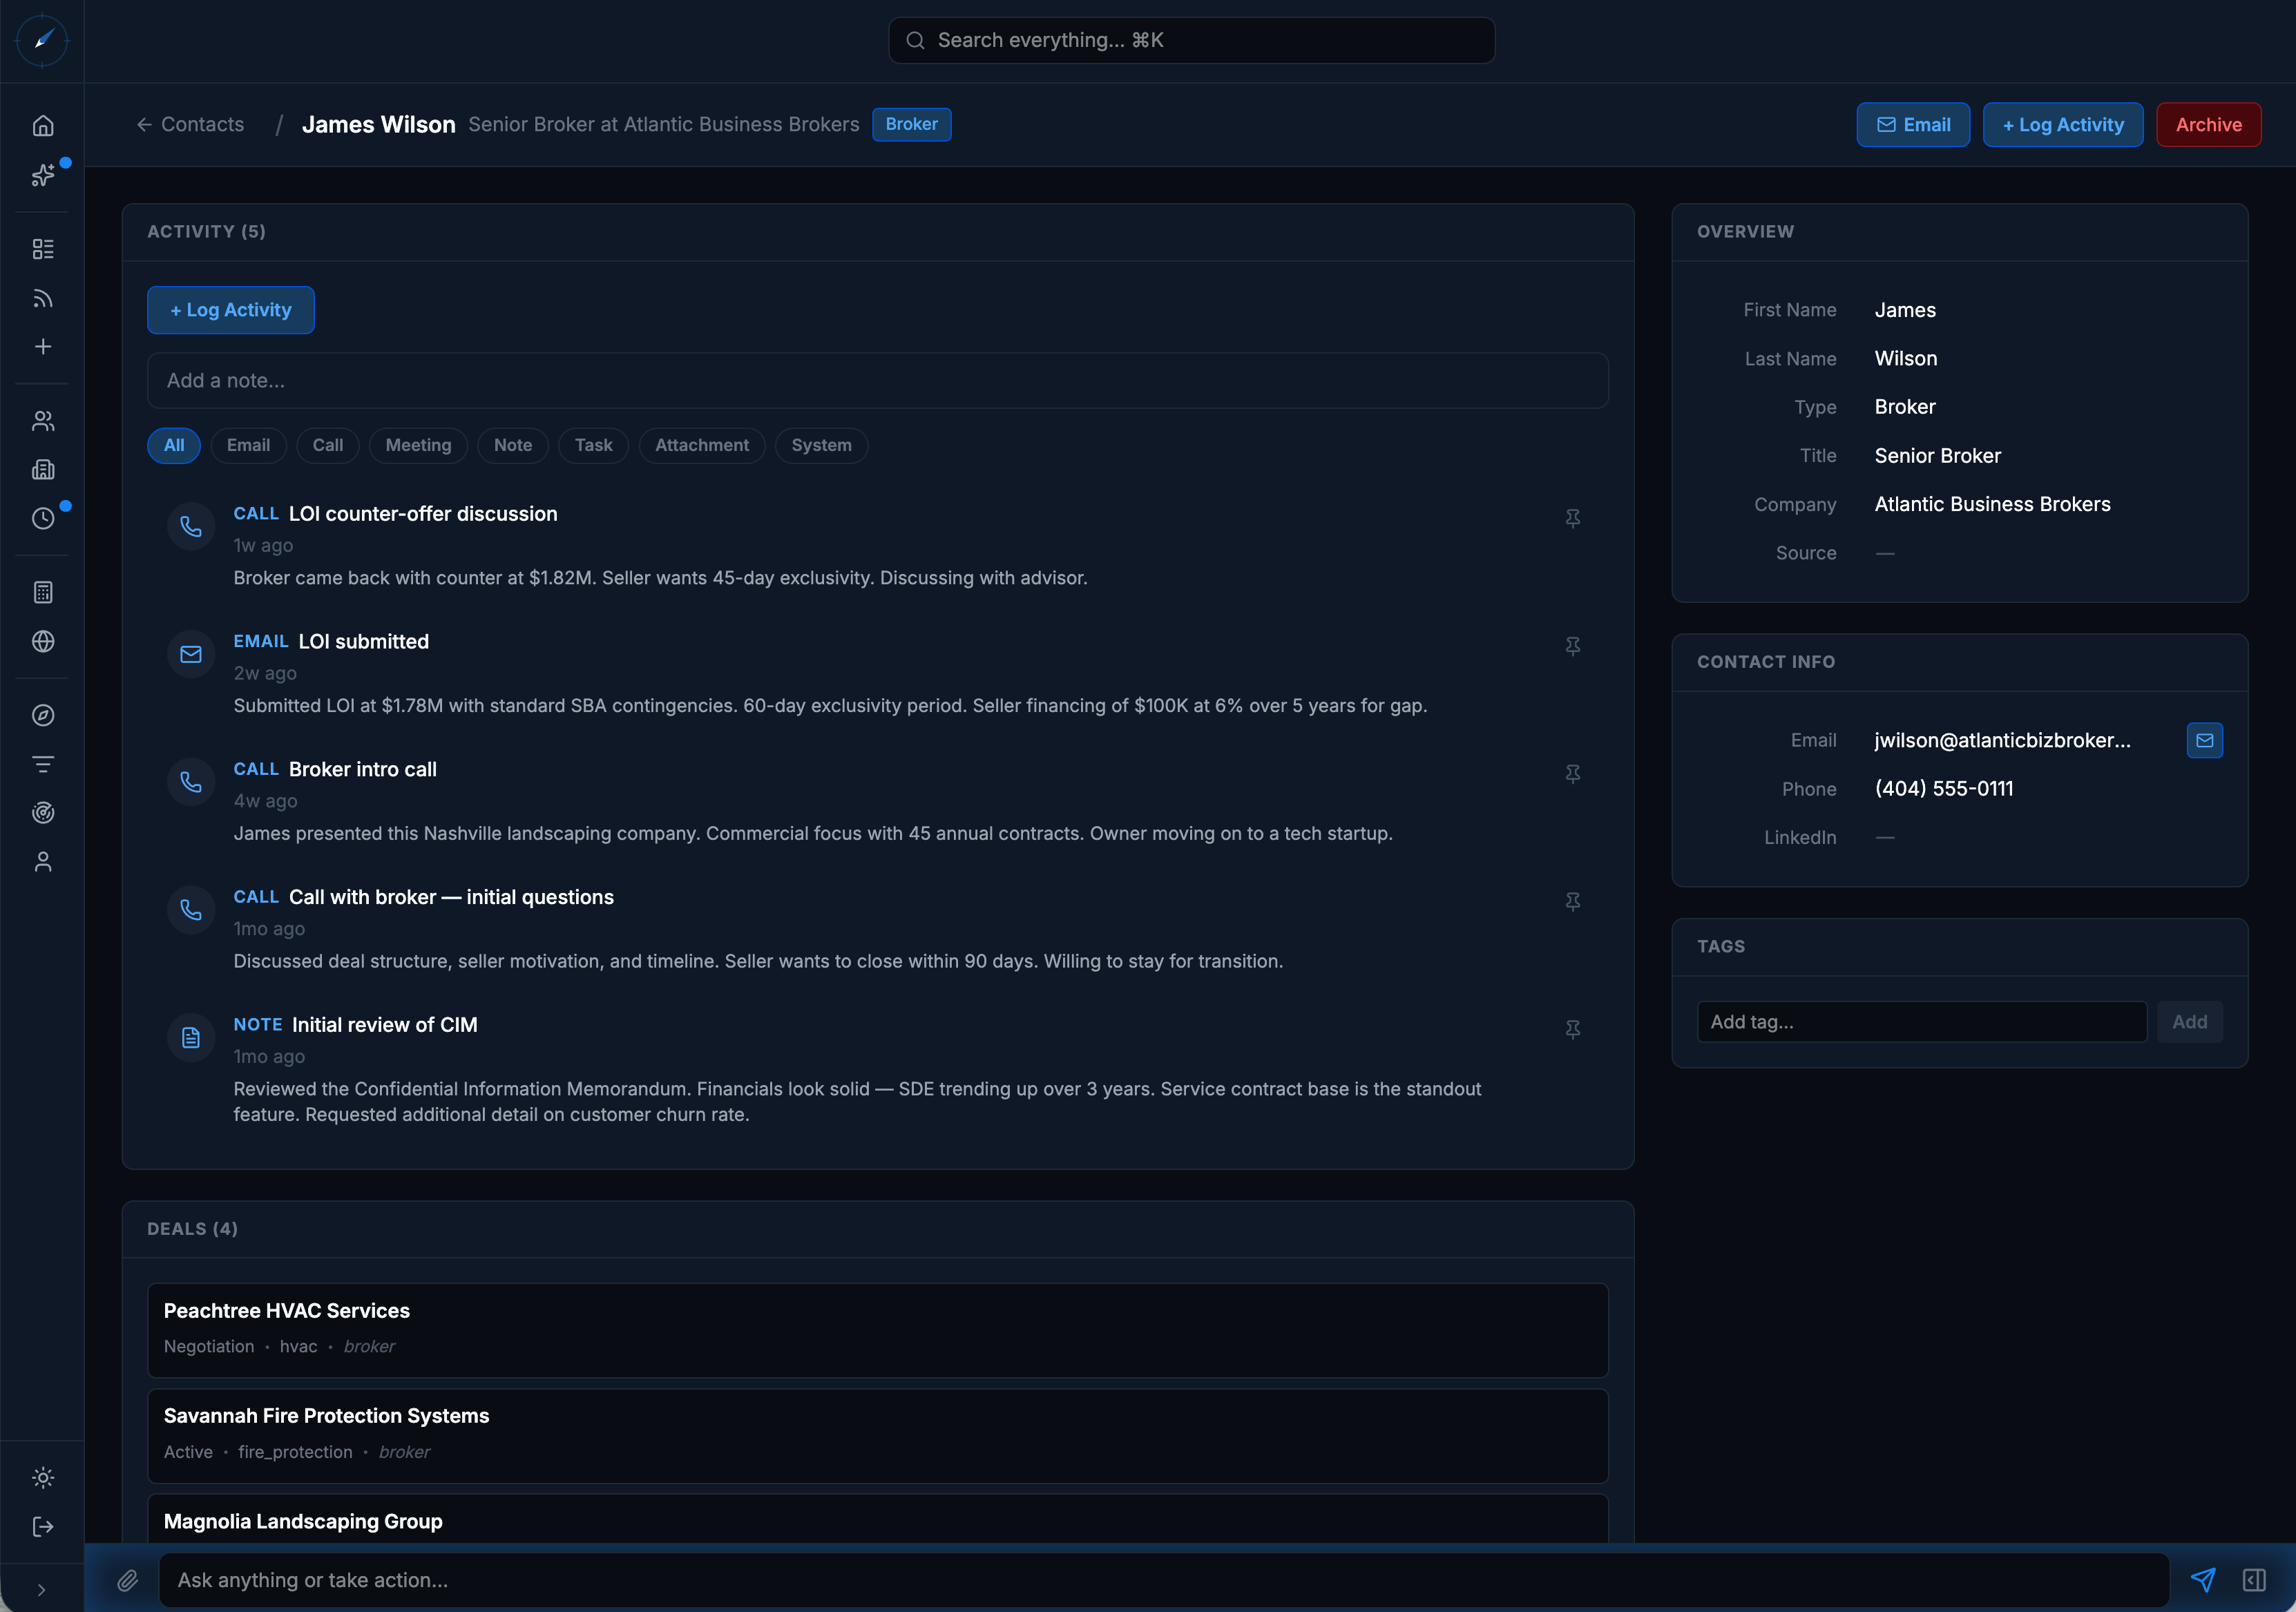2296x1612 pixels.
Task: Open the Companies building icon in the sidebar
Action: point(42,468)
